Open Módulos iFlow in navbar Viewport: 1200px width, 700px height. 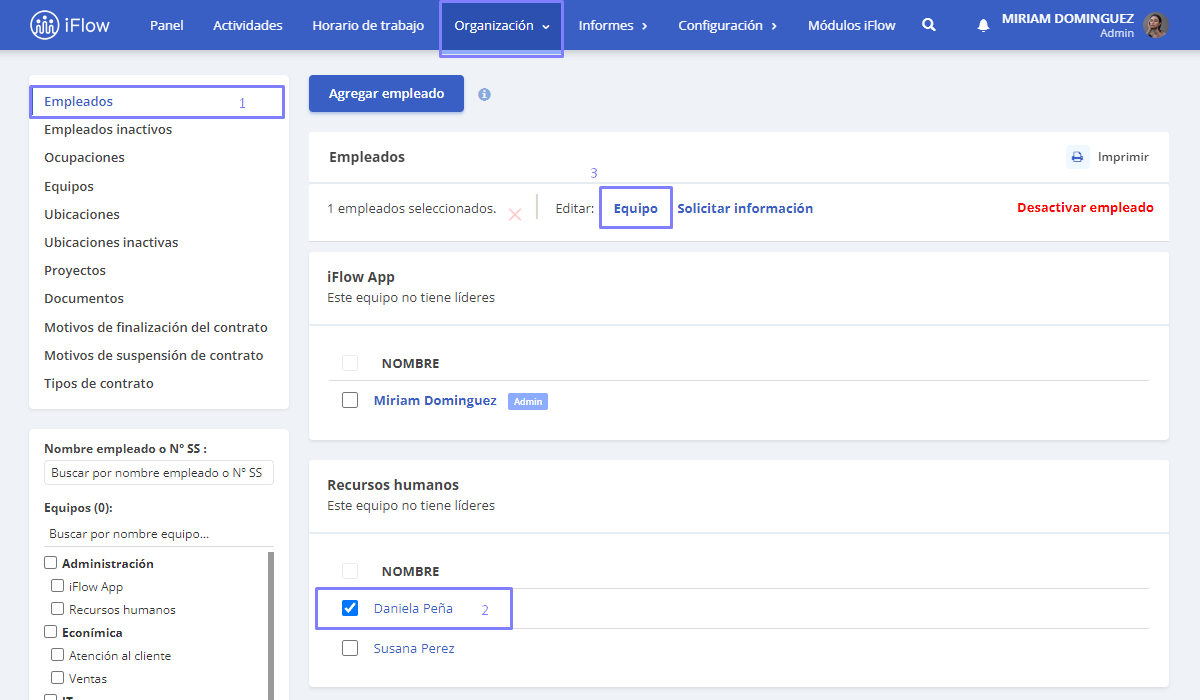point(852,26)
